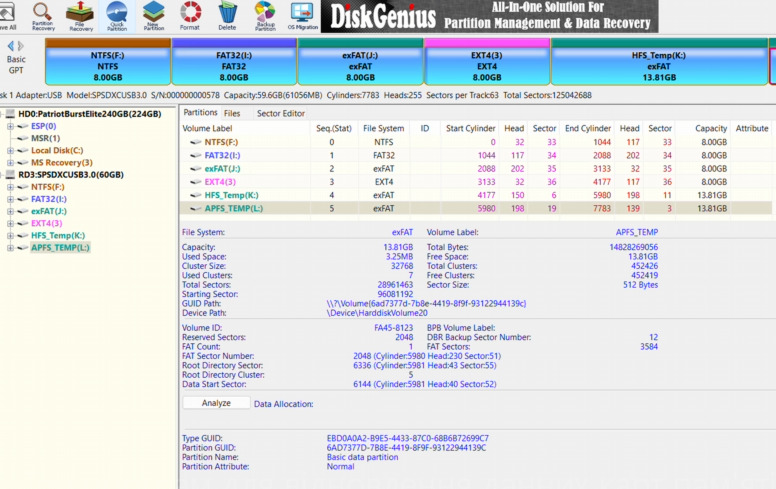Image resolution: width=776 pixels, height=489 pixels.
Task: Select the FAT32(I:) row in partition table
Action: click(477, 155)
